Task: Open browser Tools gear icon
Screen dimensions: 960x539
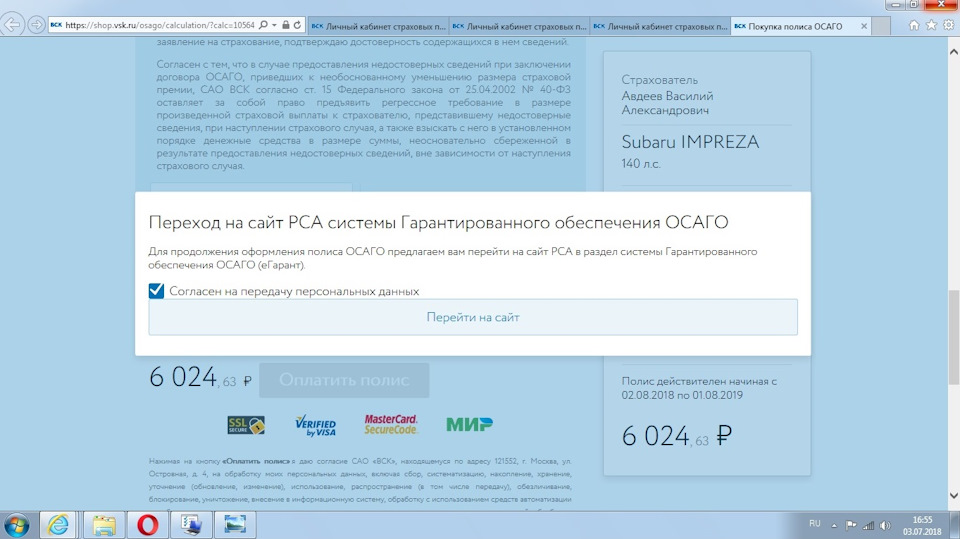Action: click(x=948, y=25)
